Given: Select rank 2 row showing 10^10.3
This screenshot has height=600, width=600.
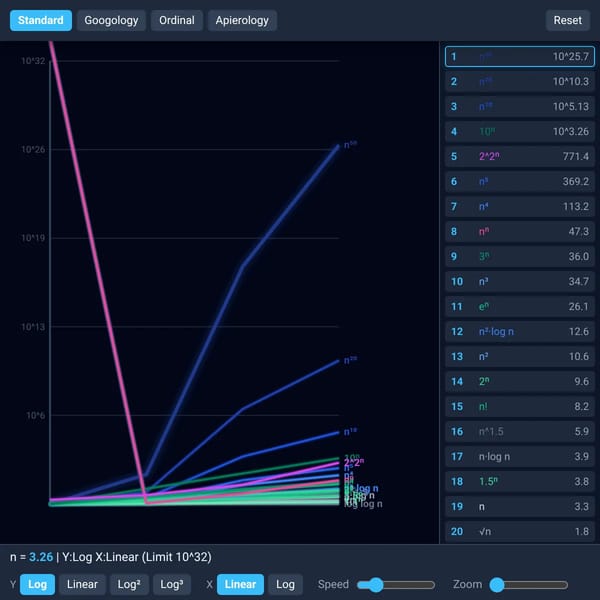Looking at the screenshot, I should pos(520,82).
